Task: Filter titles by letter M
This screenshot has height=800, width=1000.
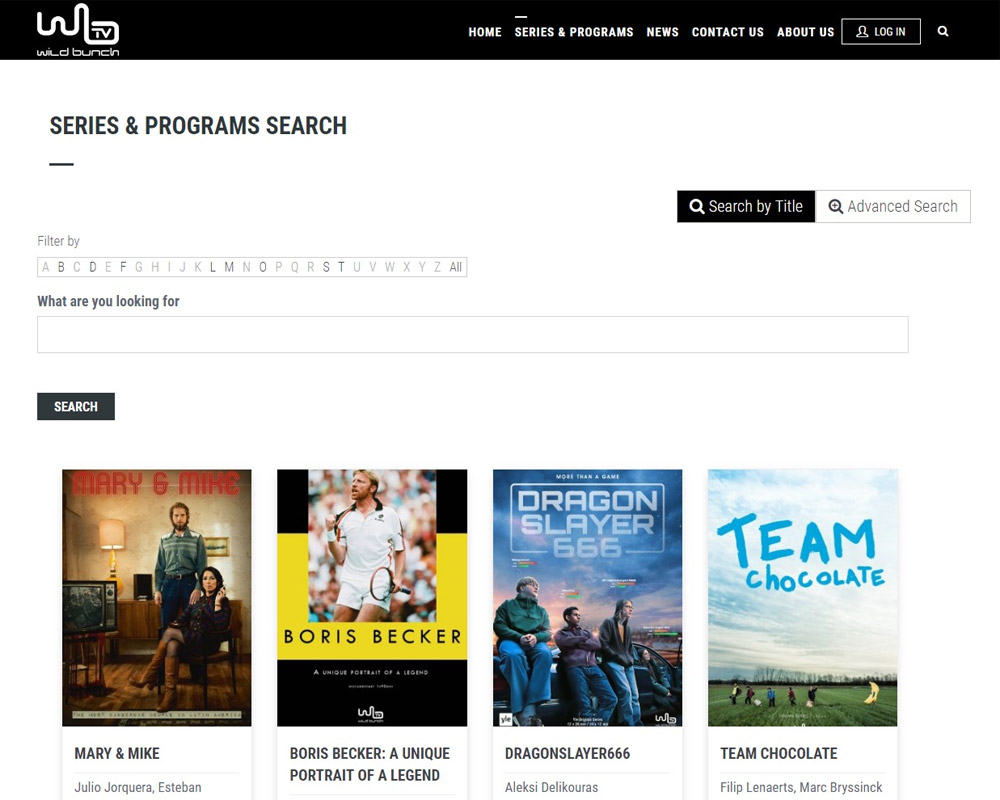Action: pos(229,267)
